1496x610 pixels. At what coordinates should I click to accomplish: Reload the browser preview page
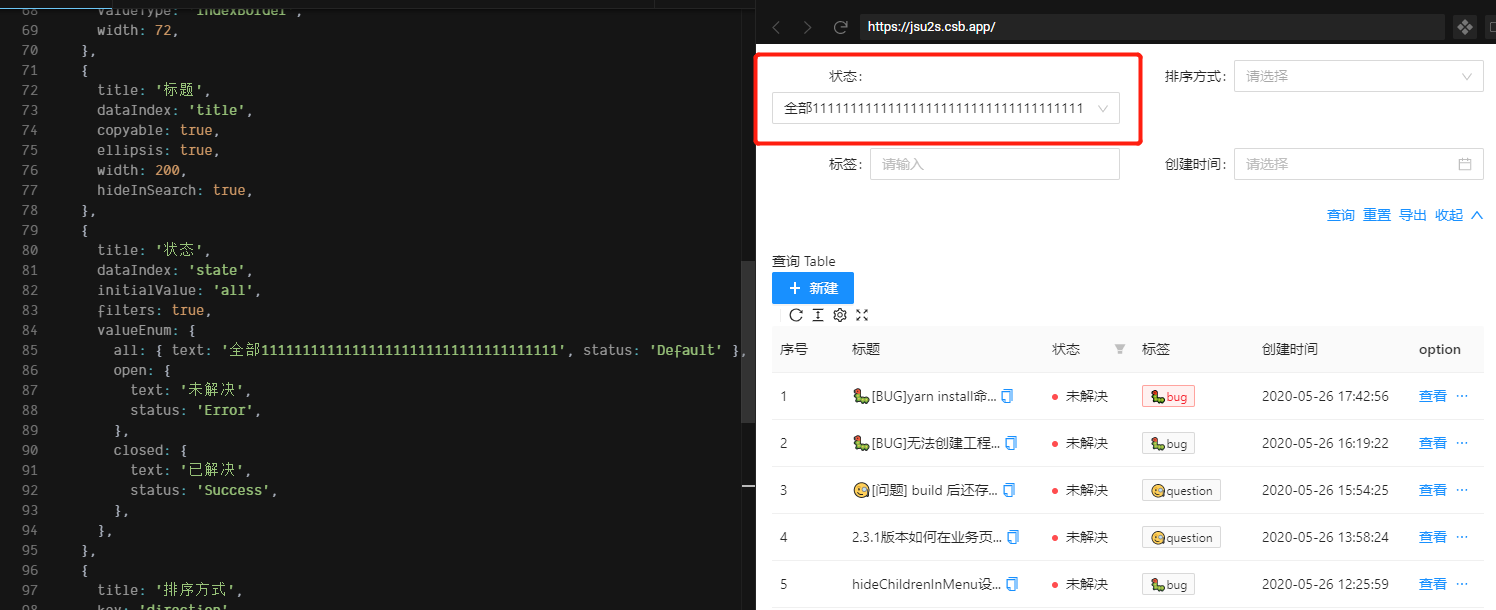coord(841,27)
